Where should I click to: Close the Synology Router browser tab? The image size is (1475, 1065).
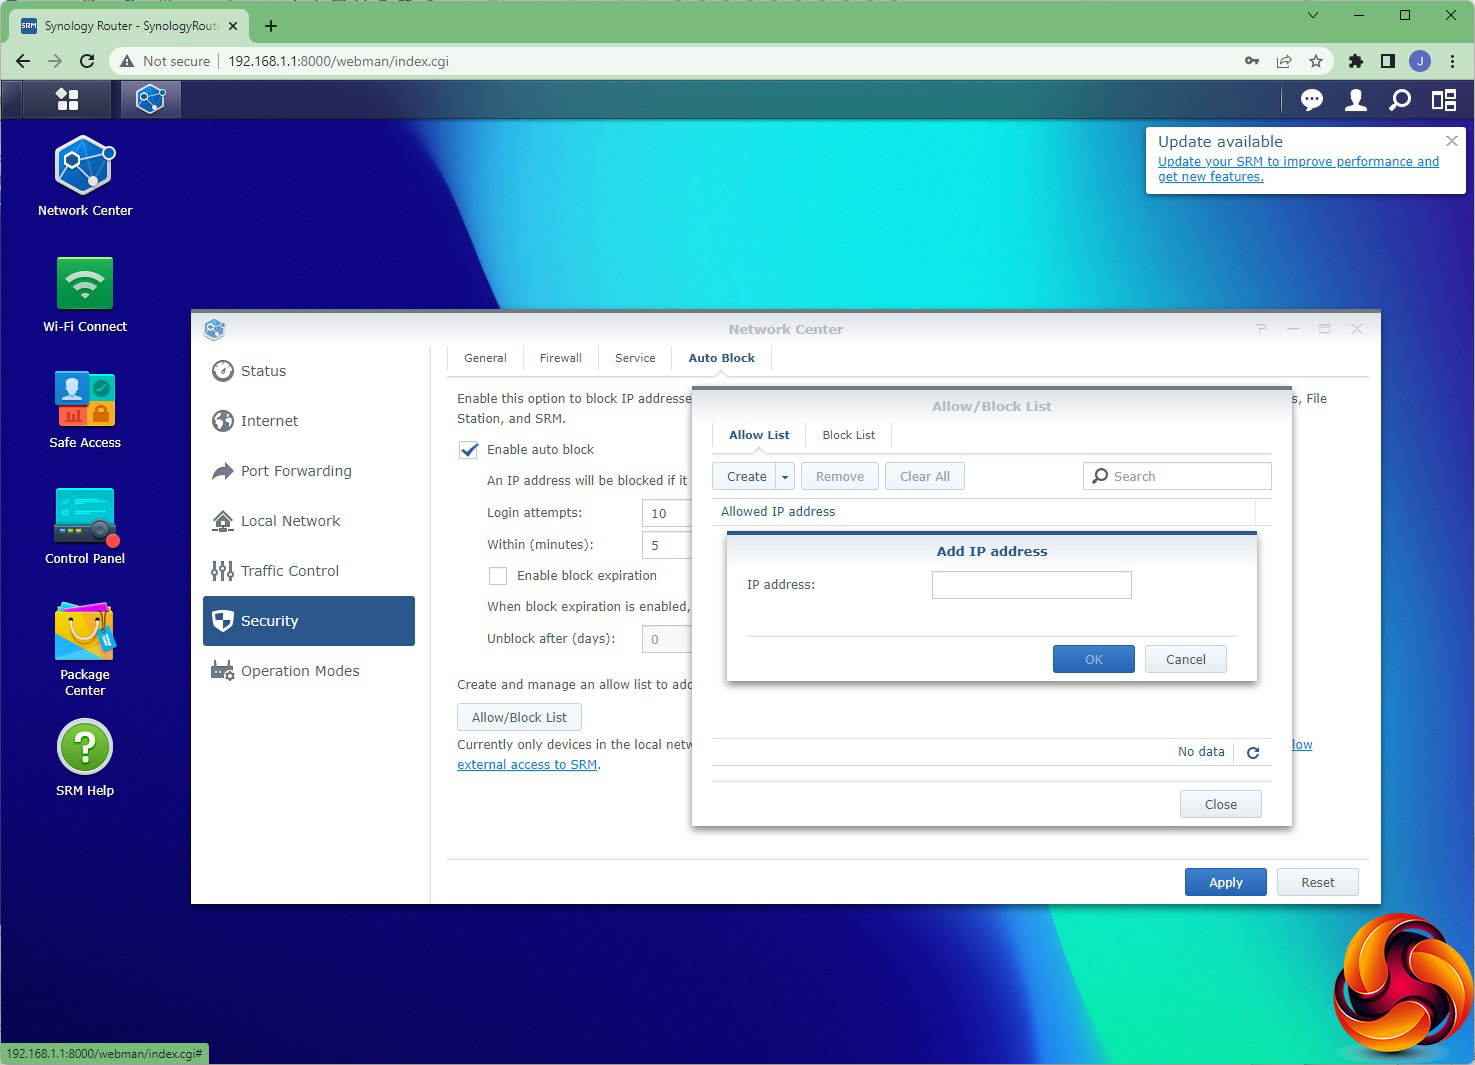coord(233,26)
